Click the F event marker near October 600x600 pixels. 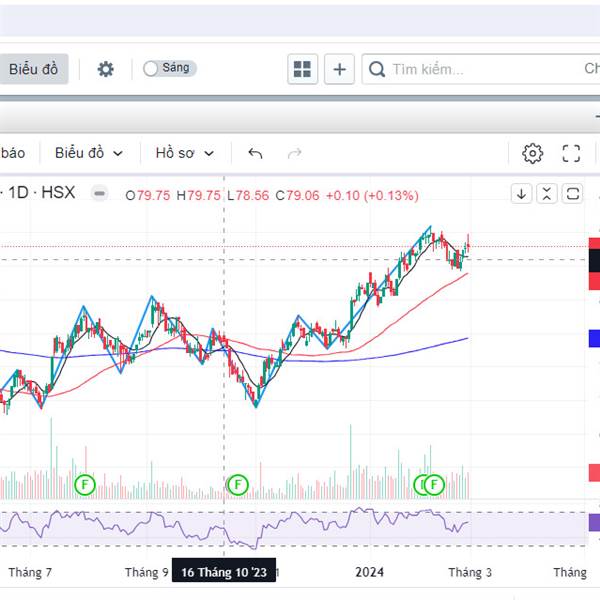click(x=237, y=485)
